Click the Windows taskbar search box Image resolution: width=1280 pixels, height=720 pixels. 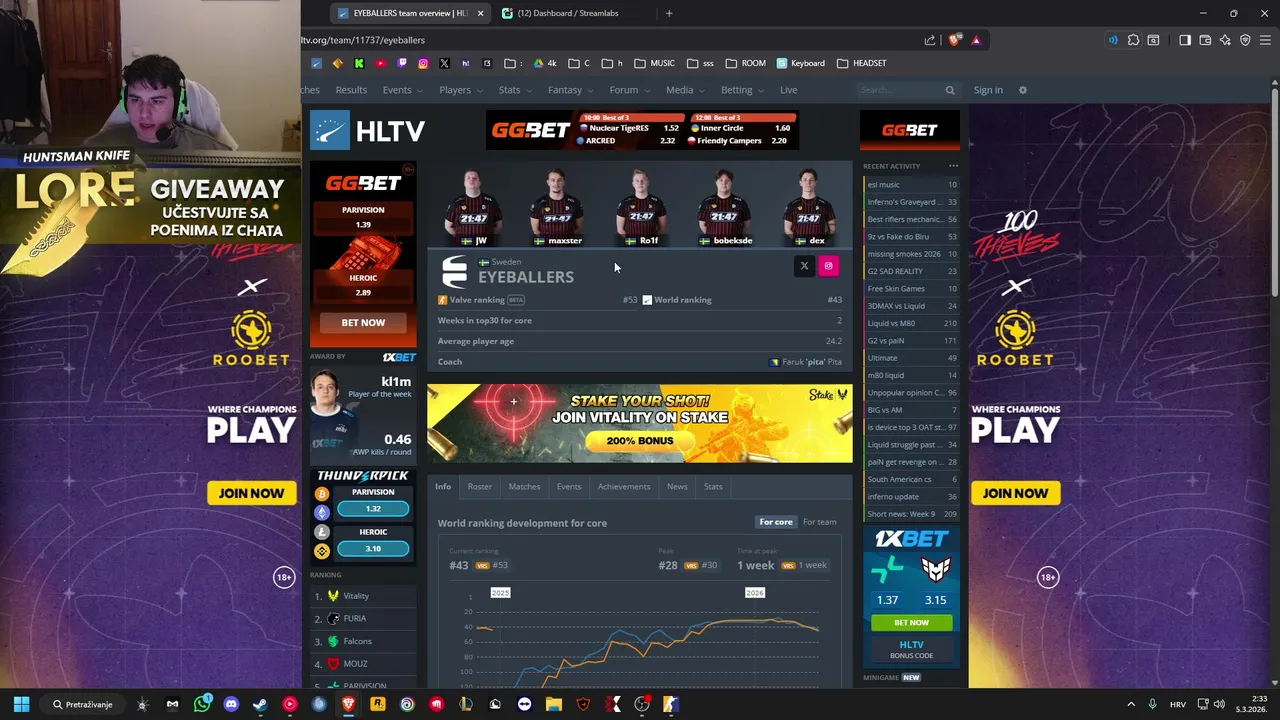84,704
